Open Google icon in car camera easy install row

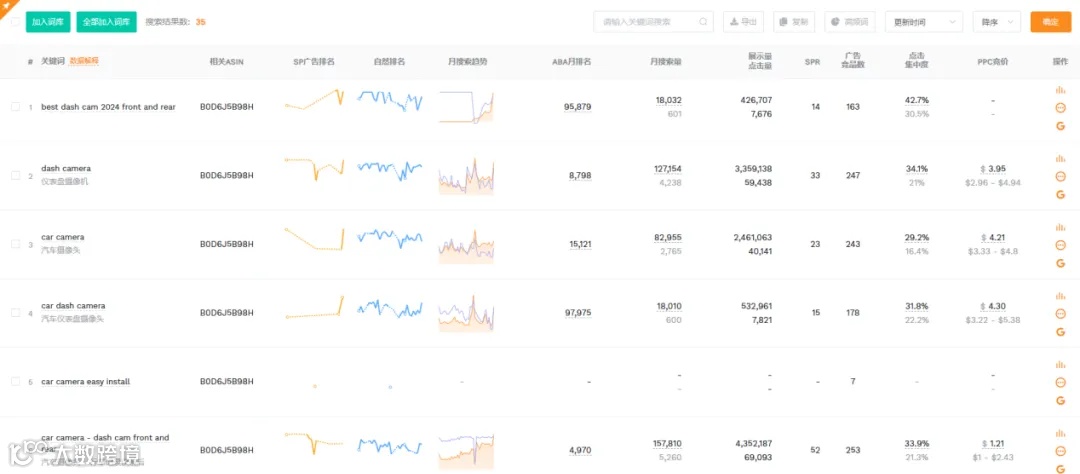(1060, 400)
